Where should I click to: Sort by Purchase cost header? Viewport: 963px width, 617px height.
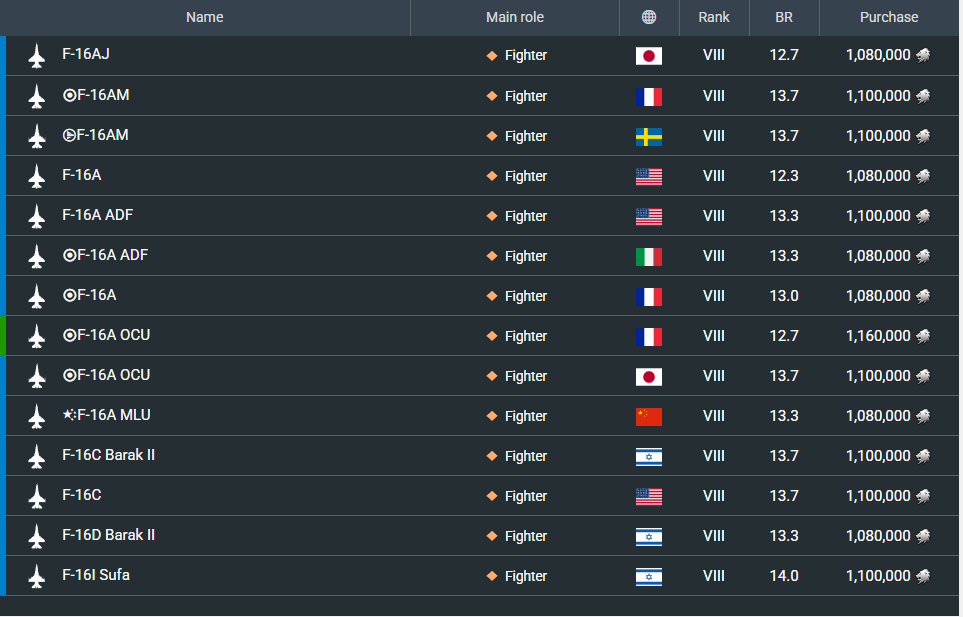[x=889, y=17]
